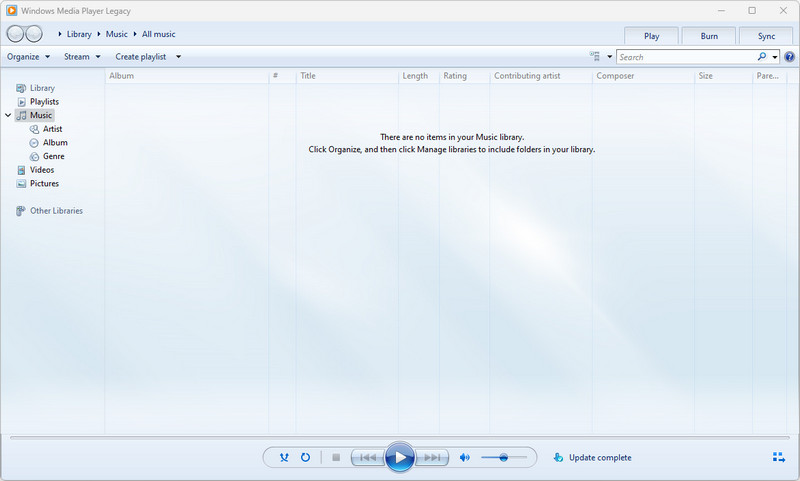Click Music in the breadcrumb
Screen dimensions: 800x481
click(x=116, y=34)
